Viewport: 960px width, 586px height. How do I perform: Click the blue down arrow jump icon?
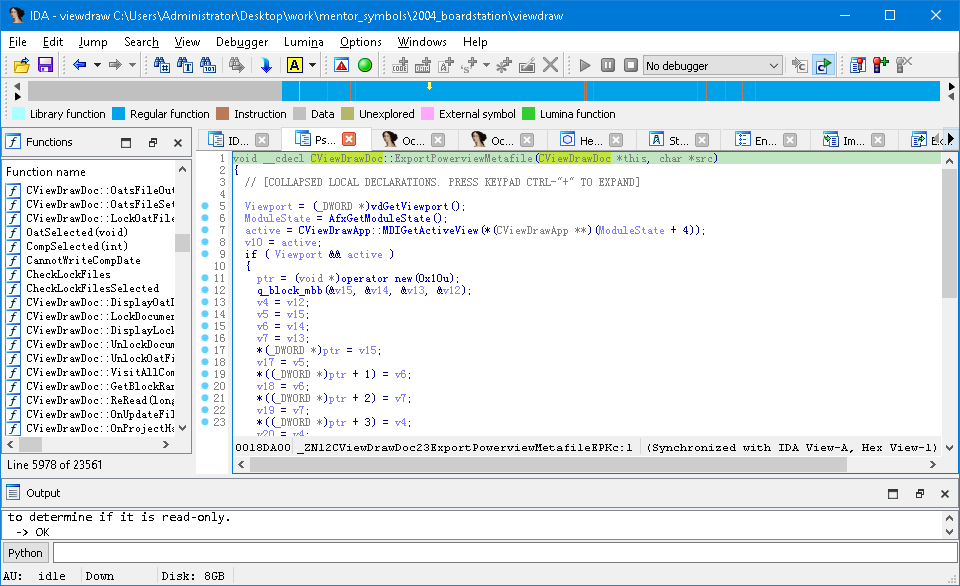click(x=266, y=65)
